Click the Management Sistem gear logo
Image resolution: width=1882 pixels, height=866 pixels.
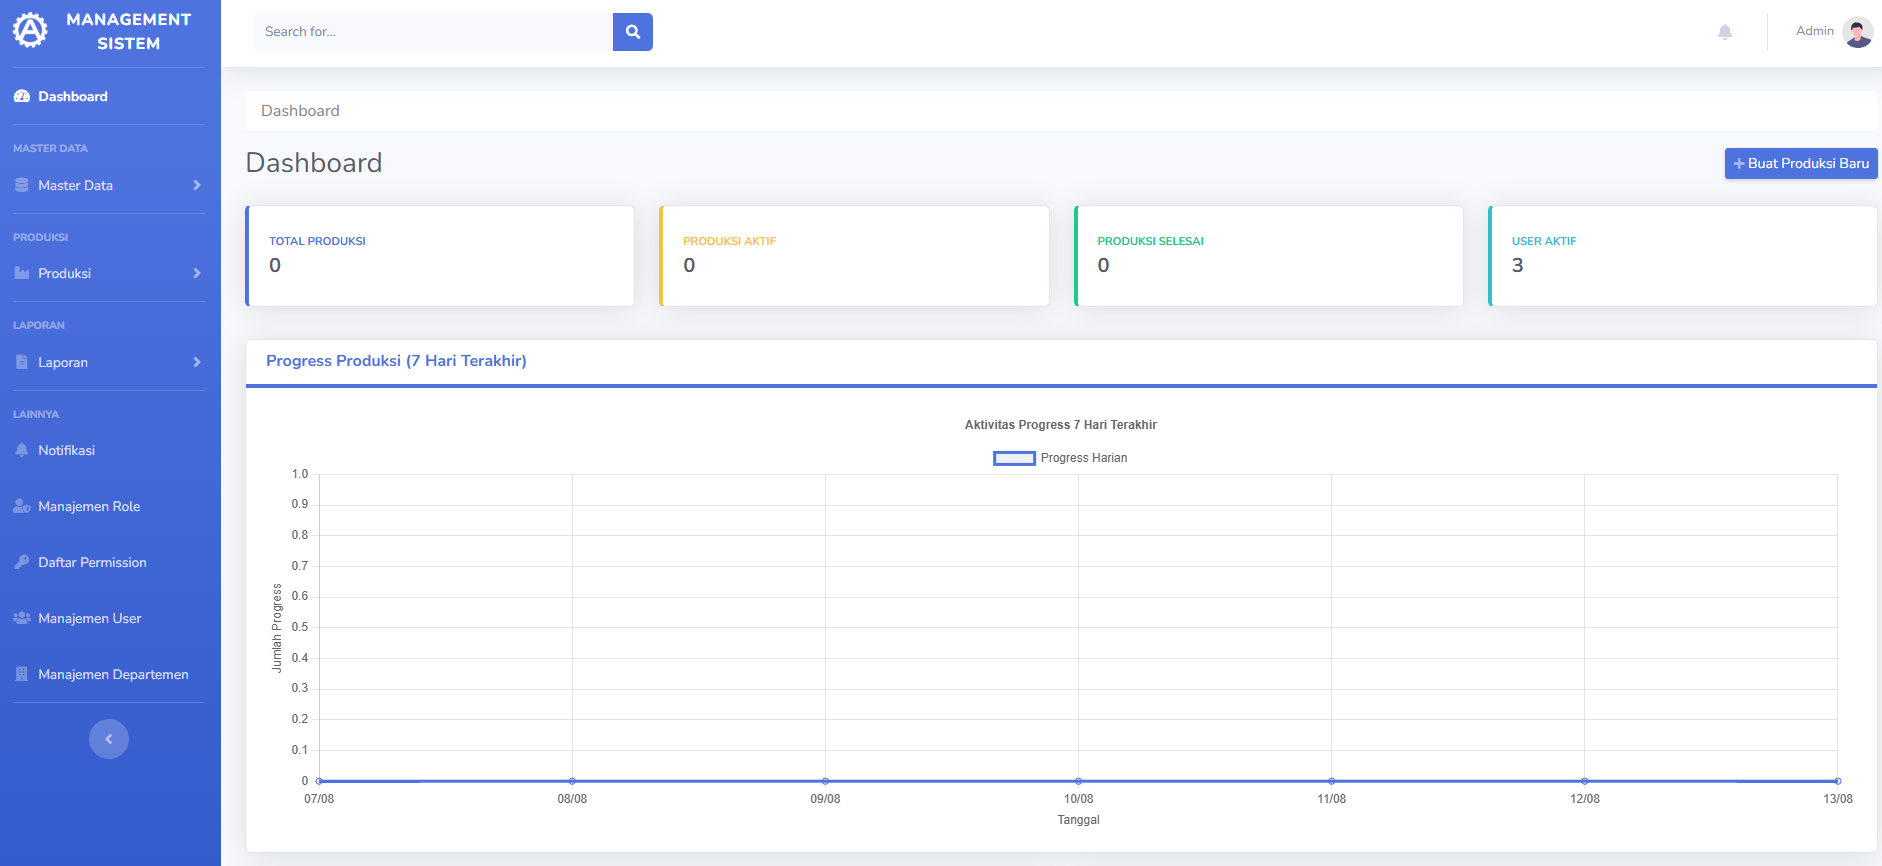(30, 31)
